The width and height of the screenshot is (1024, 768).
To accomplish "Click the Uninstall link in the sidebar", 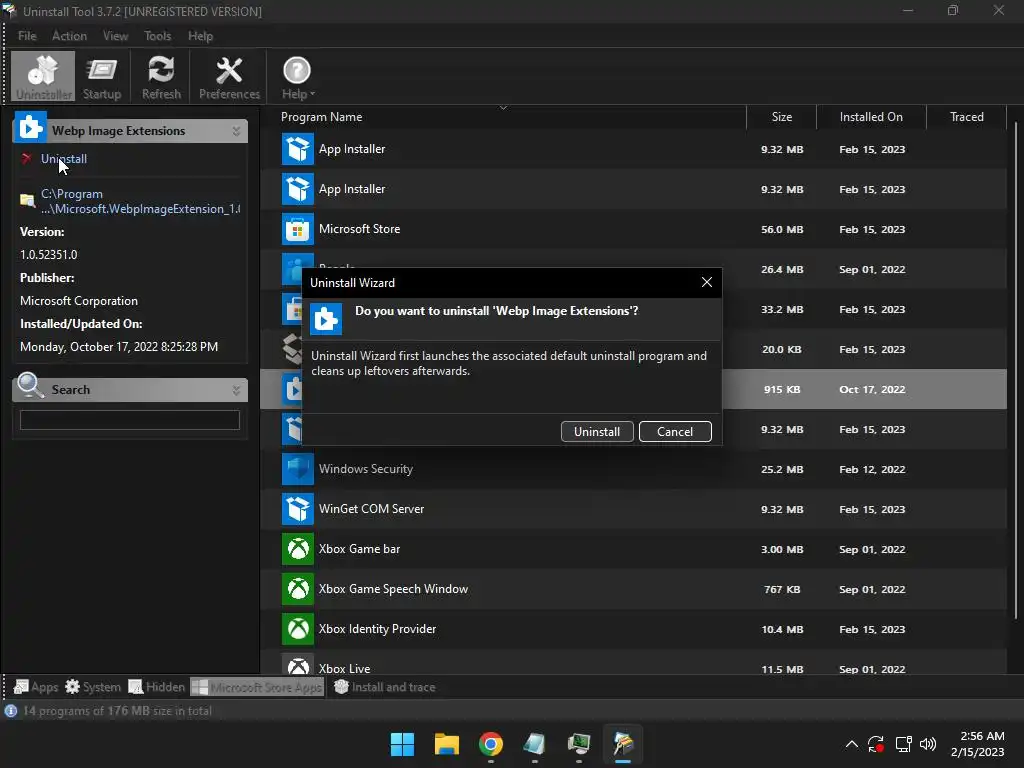I will (x=63, y=159).
